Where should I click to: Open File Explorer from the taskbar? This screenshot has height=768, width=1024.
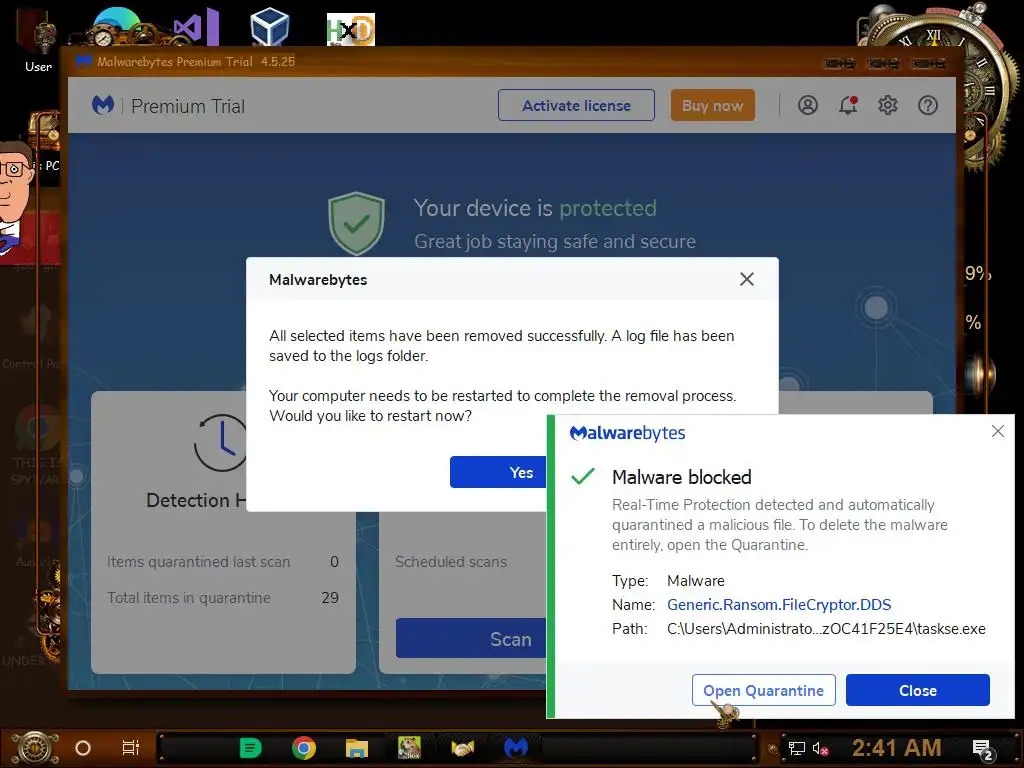[x=357, y=748]
